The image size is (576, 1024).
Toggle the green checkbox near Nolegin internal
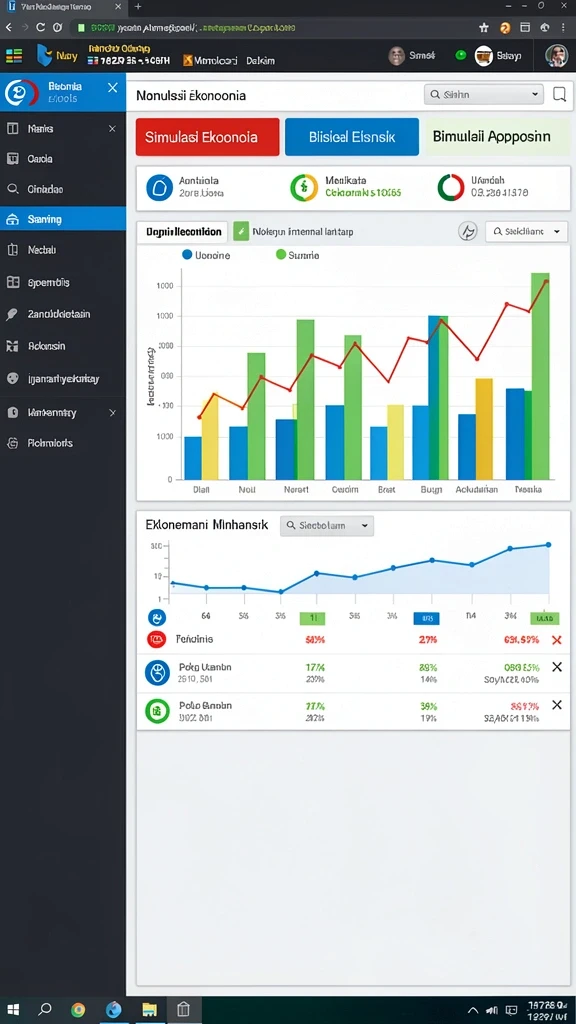tap(241, 231)
